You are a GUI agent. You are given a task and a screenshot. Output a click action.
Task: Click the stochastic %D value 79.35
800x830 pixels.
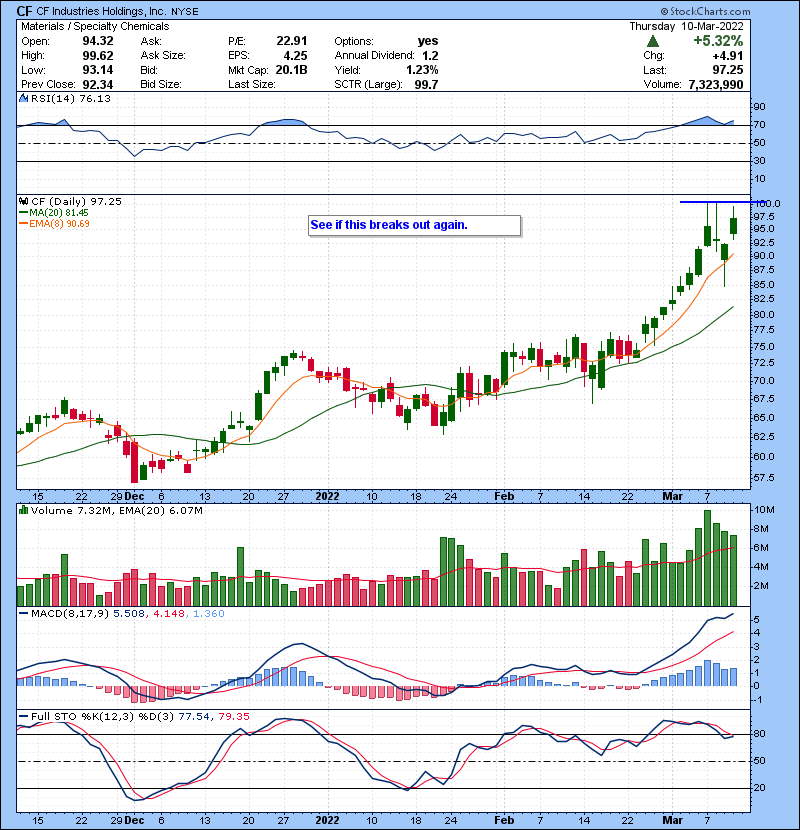coord(233,716)
